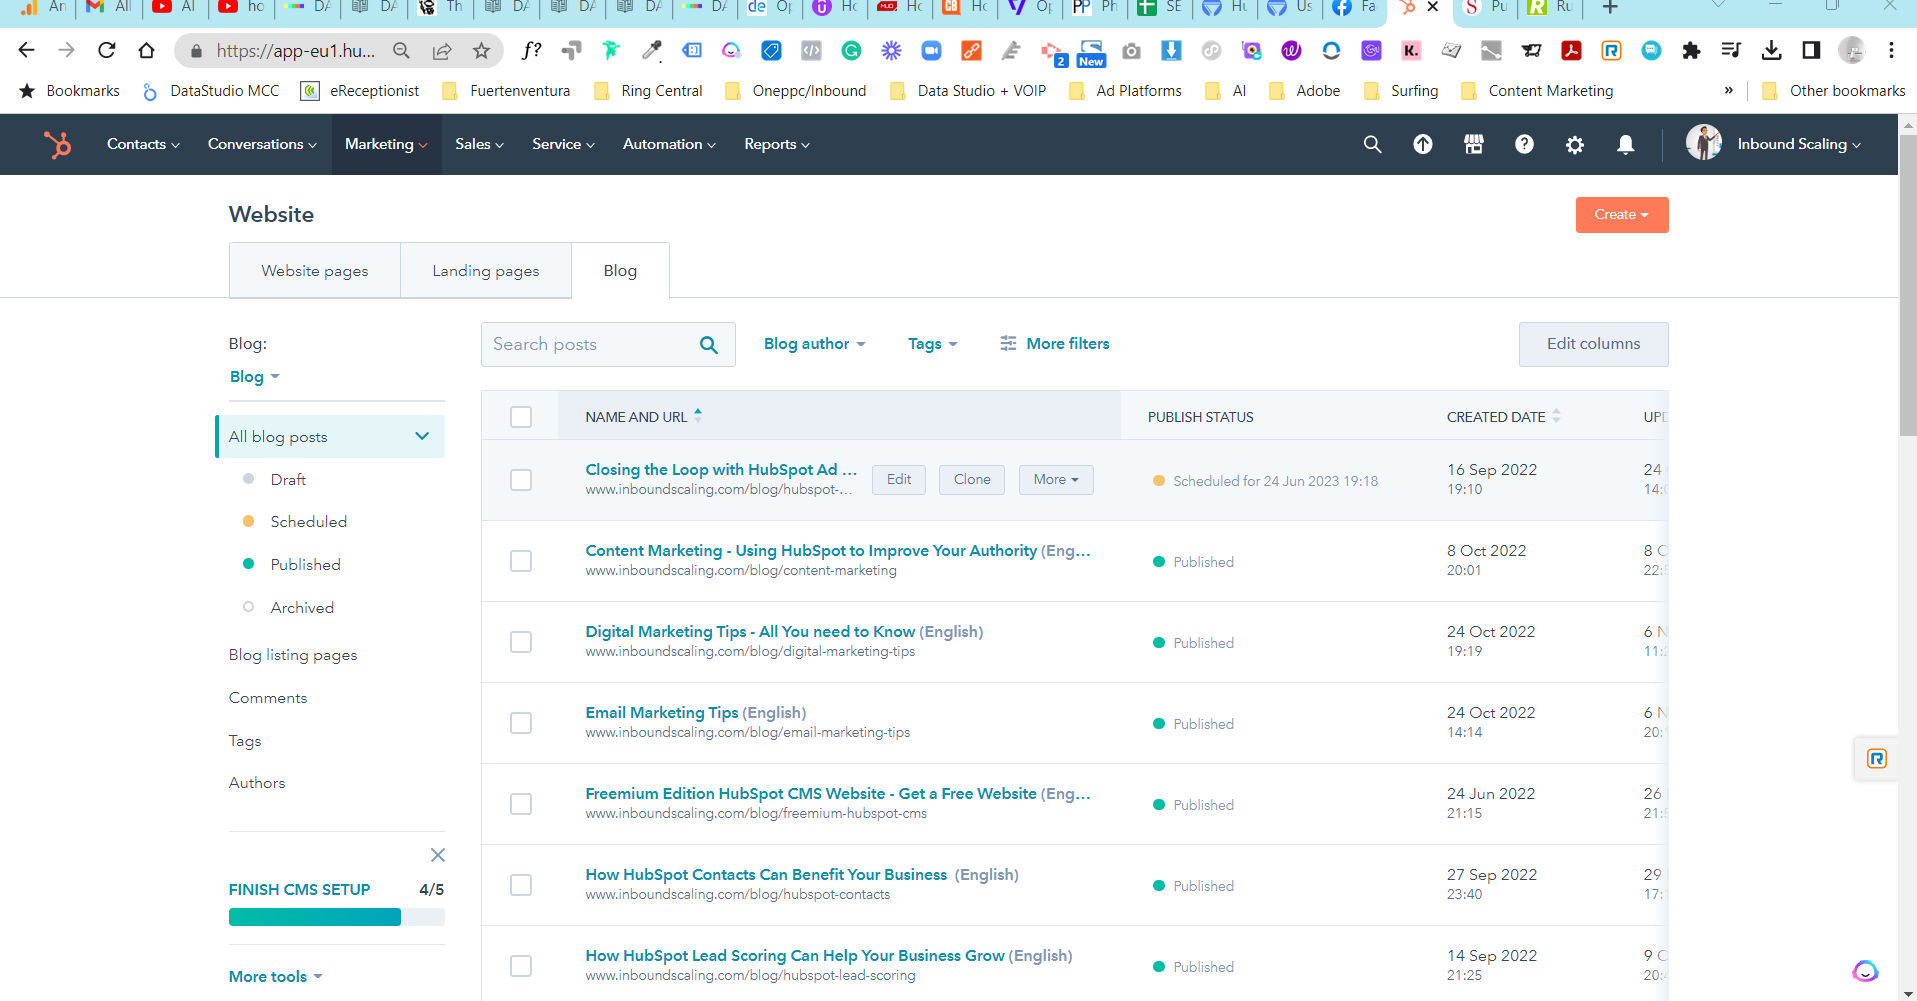Check the select-all checkbox in table header
The height and width of the screenshot is (1001, 1917).
[x=520, y=416]
